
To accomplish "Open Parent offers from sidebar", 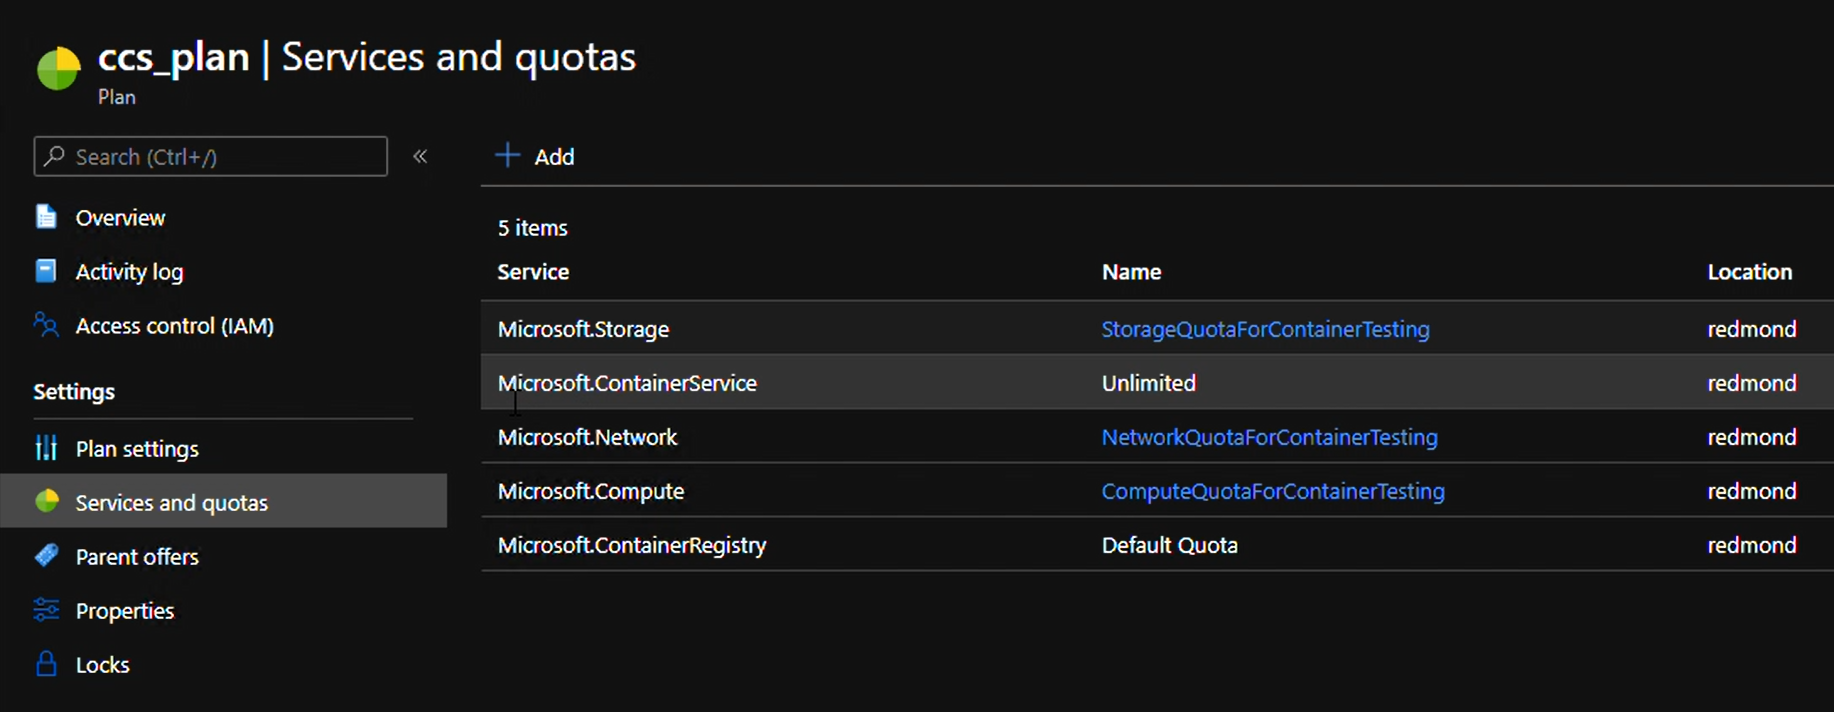I will 137,557.
